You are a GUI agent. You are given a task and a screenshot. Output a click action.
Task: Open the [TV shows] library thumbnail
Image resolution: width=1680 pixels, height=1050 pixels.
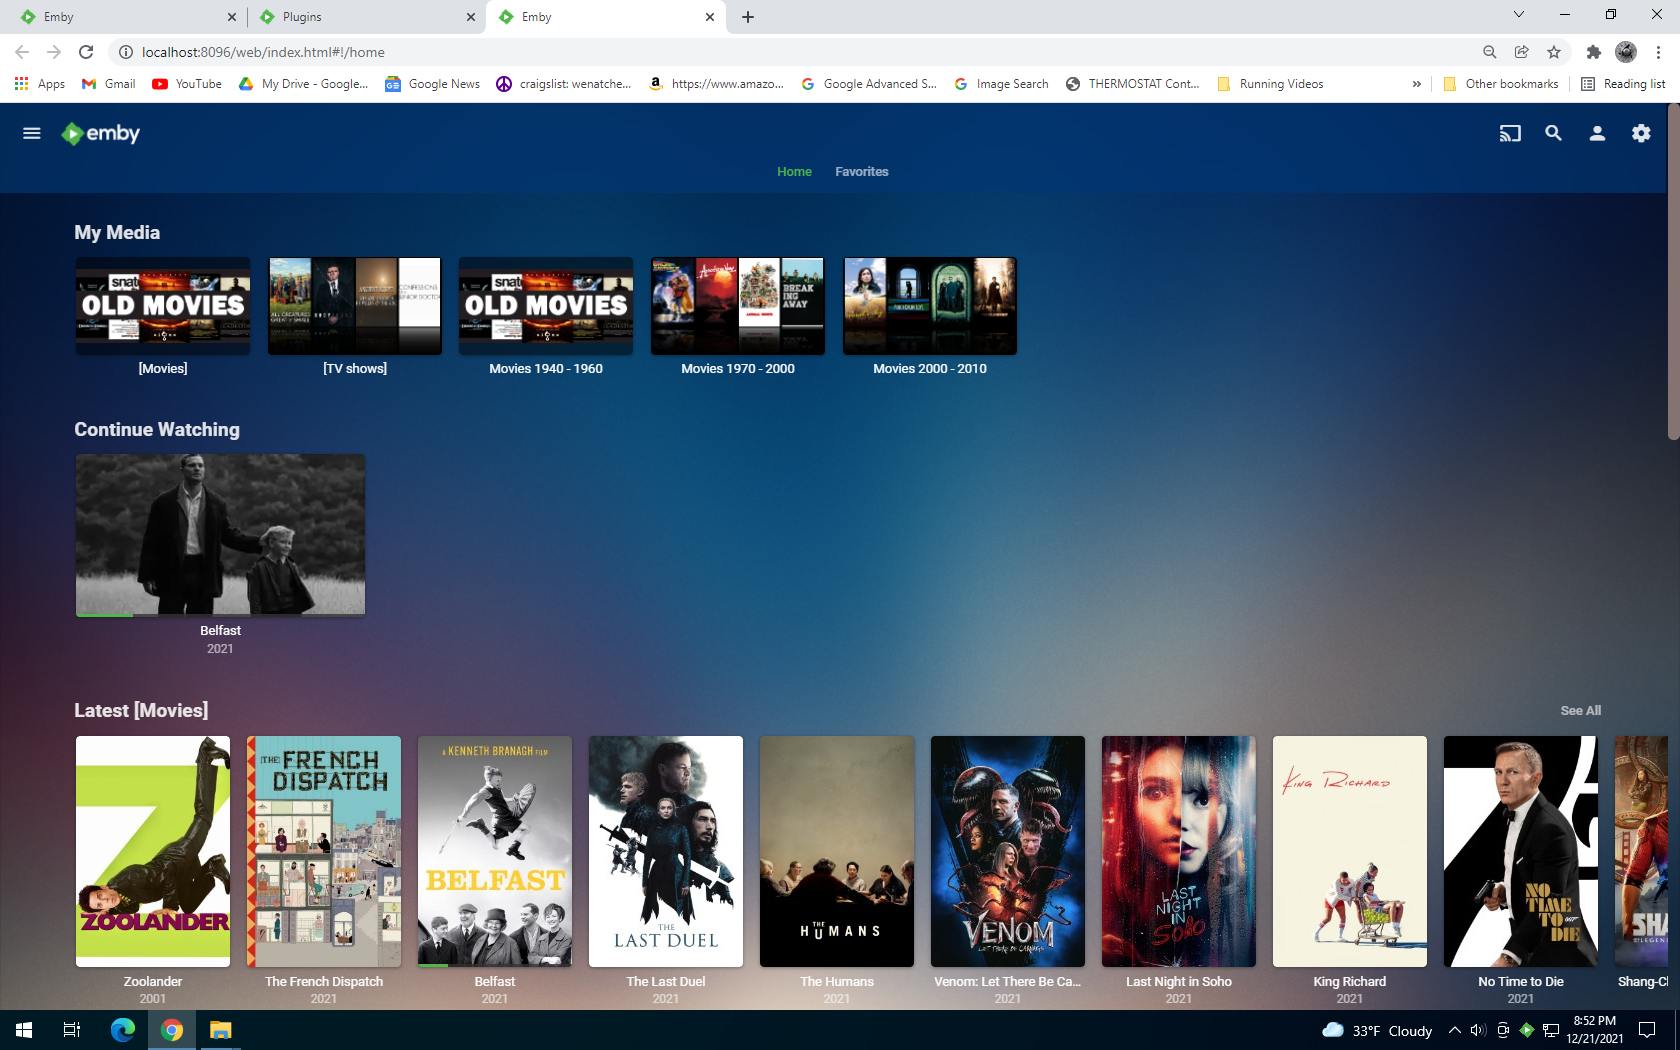pos(355,306)
